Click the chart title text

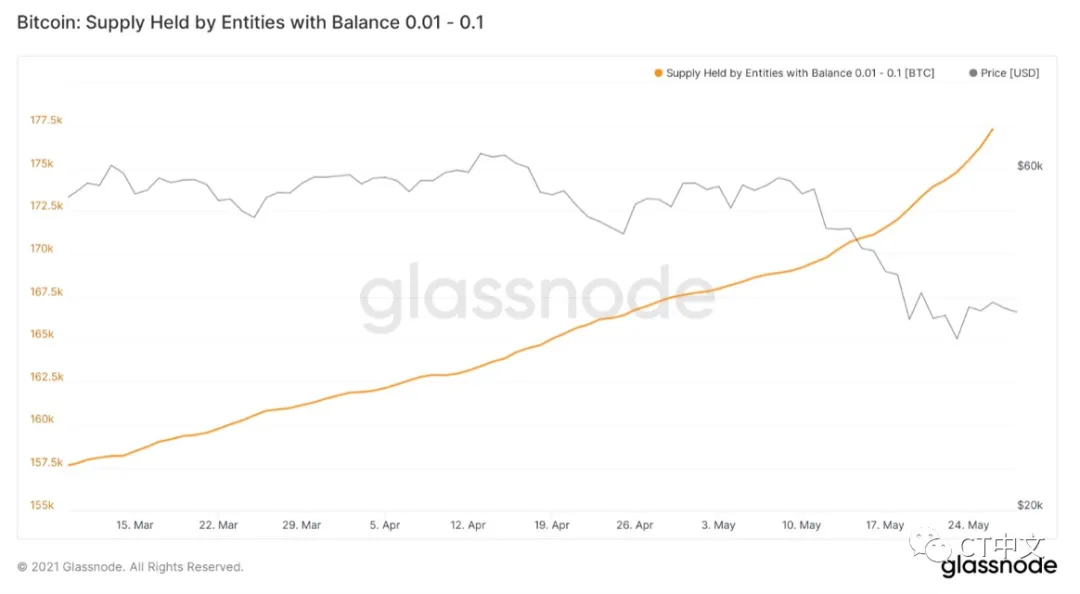tap(250, 21)
